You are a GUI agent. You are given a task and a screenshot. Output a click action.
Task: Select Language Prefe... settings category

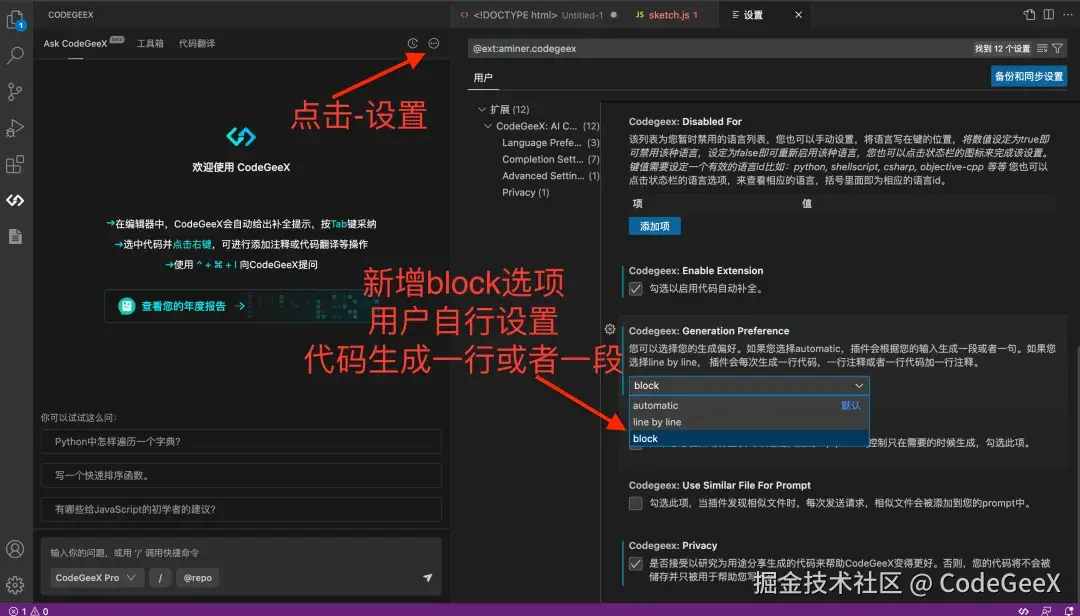tap(550, 143)
